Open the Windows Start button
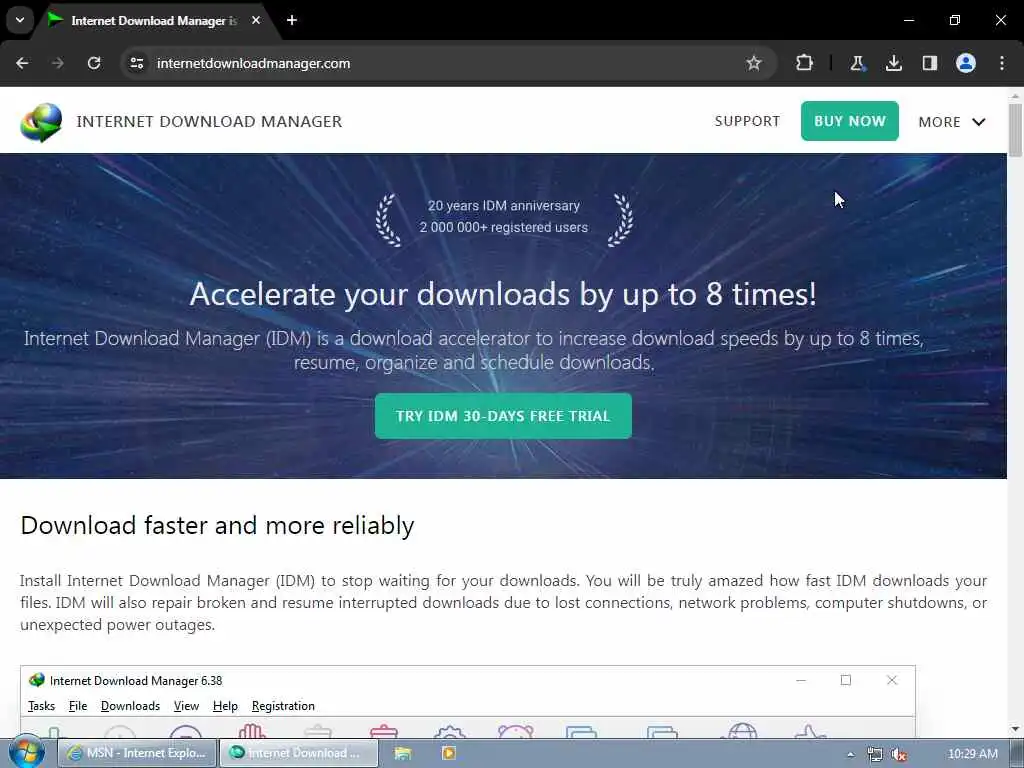This screenshot has height=768, width=1024. point(26,753)
